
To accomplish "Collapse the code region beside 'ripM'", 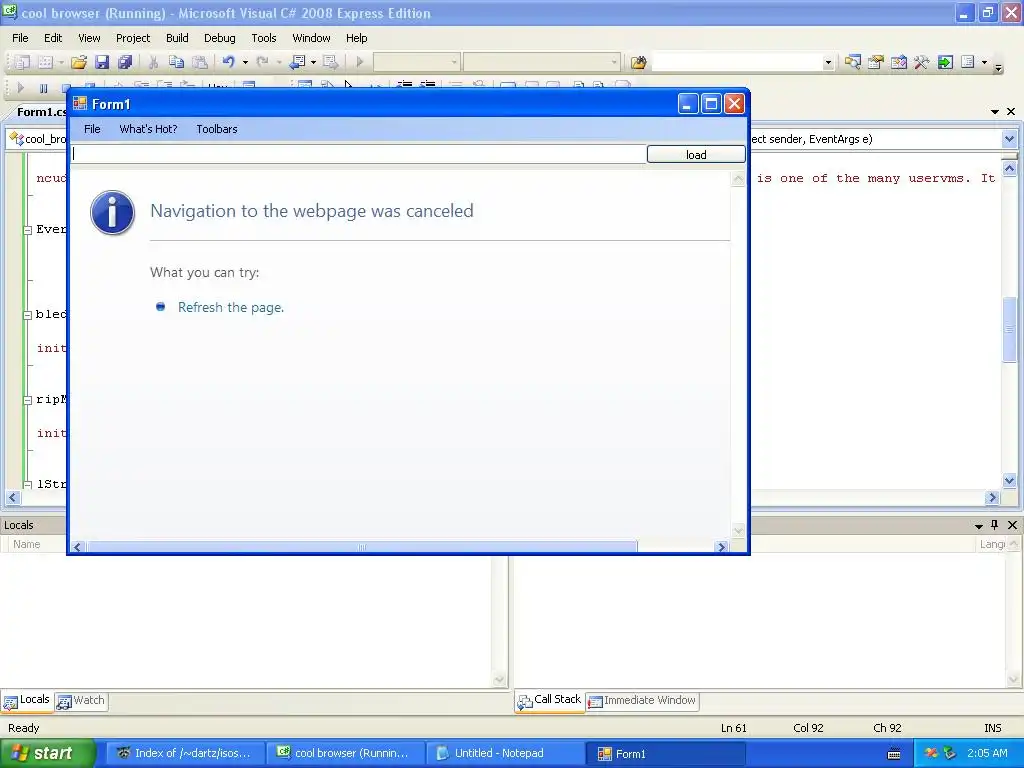I will pyautogui.click(x=27, y=400).
